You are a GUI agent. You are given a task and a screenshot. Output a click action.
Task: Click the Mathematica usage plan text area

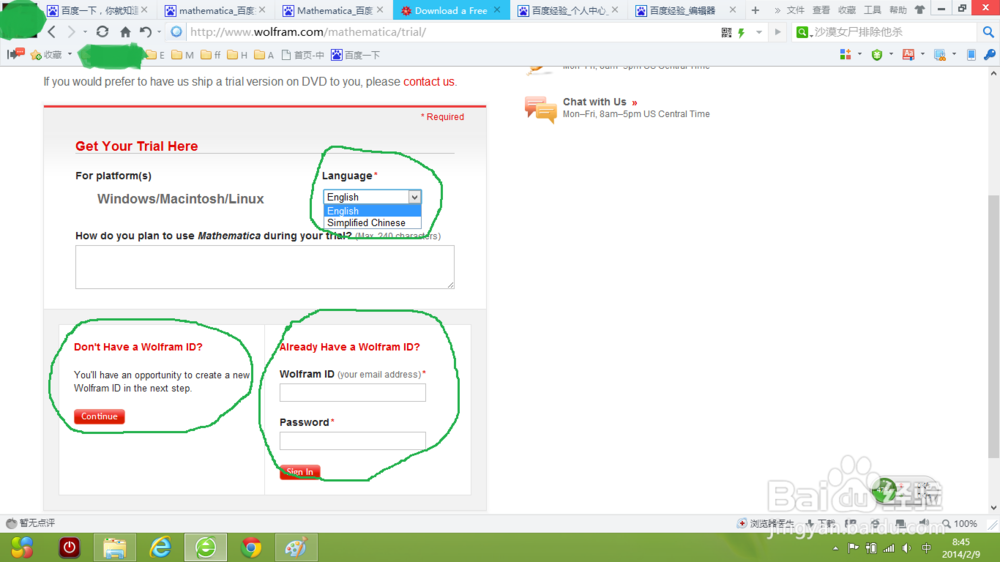pos(265,267)
